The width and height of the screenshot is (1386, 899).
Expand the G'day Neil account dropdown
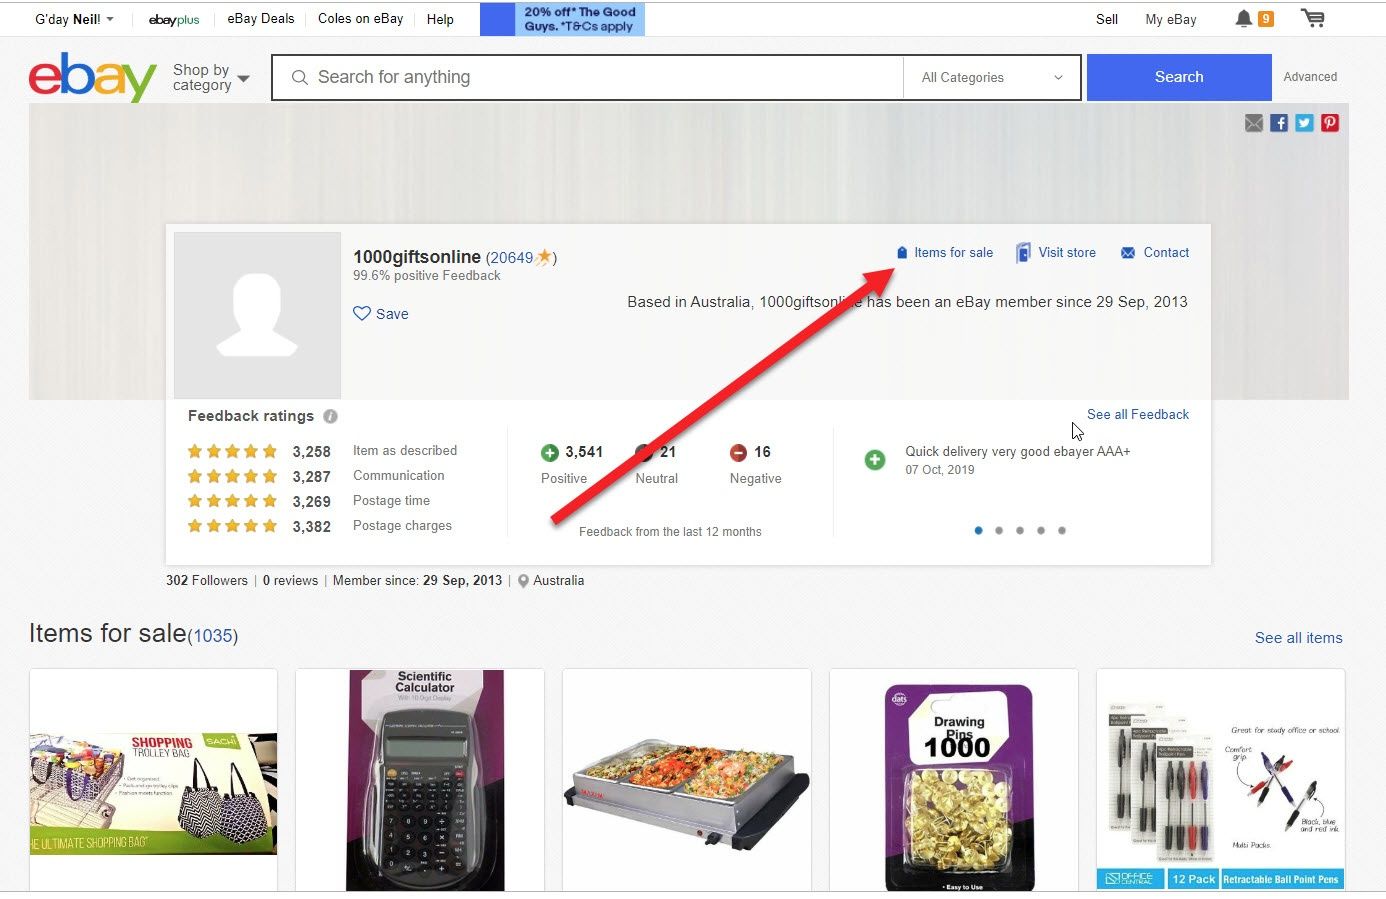point(74,19)
